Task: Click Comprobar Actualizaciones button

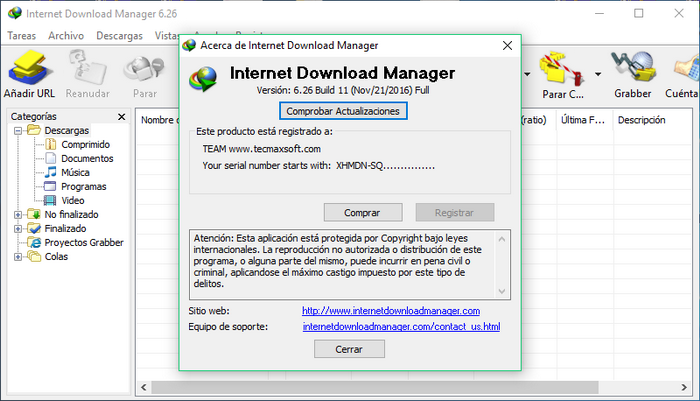Action: coord(343,111)
